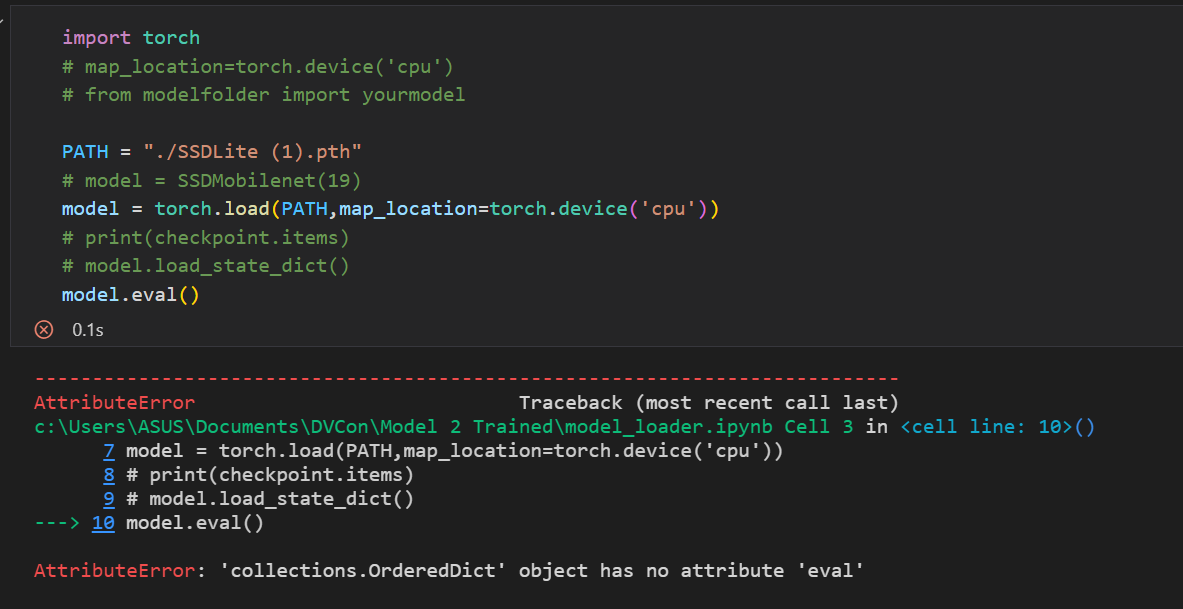The height and width of the screenshot is (609, 1183).
Task: Open traceback line number 7 link
Action: pyautogui.click(x=109, y=451)
